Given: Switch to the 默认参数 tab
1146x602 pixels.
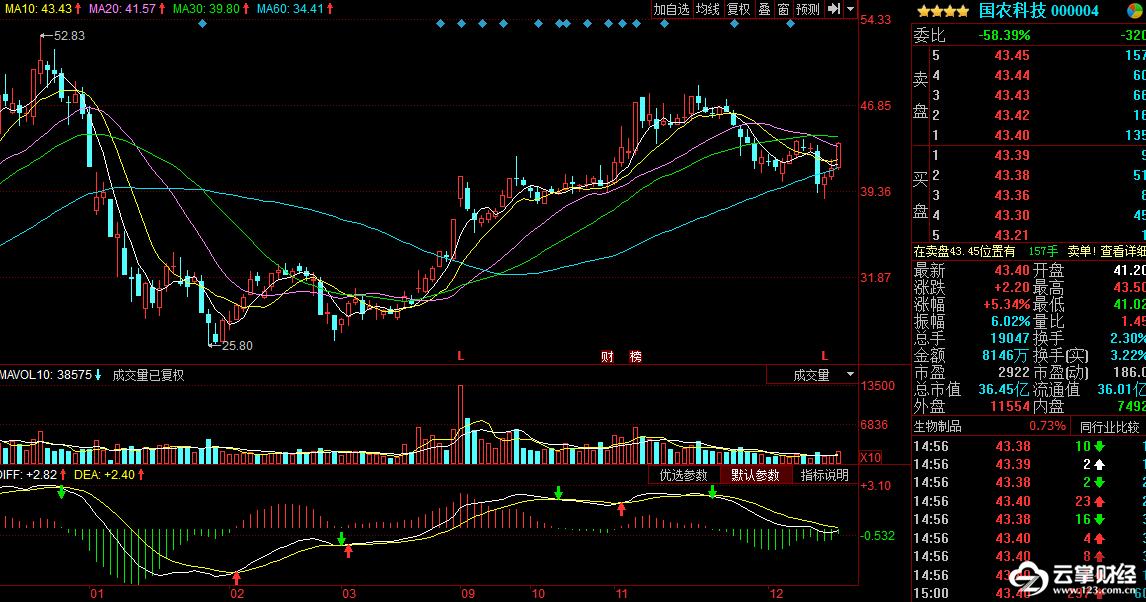Looking at the screenshot, I should point(755,475).
